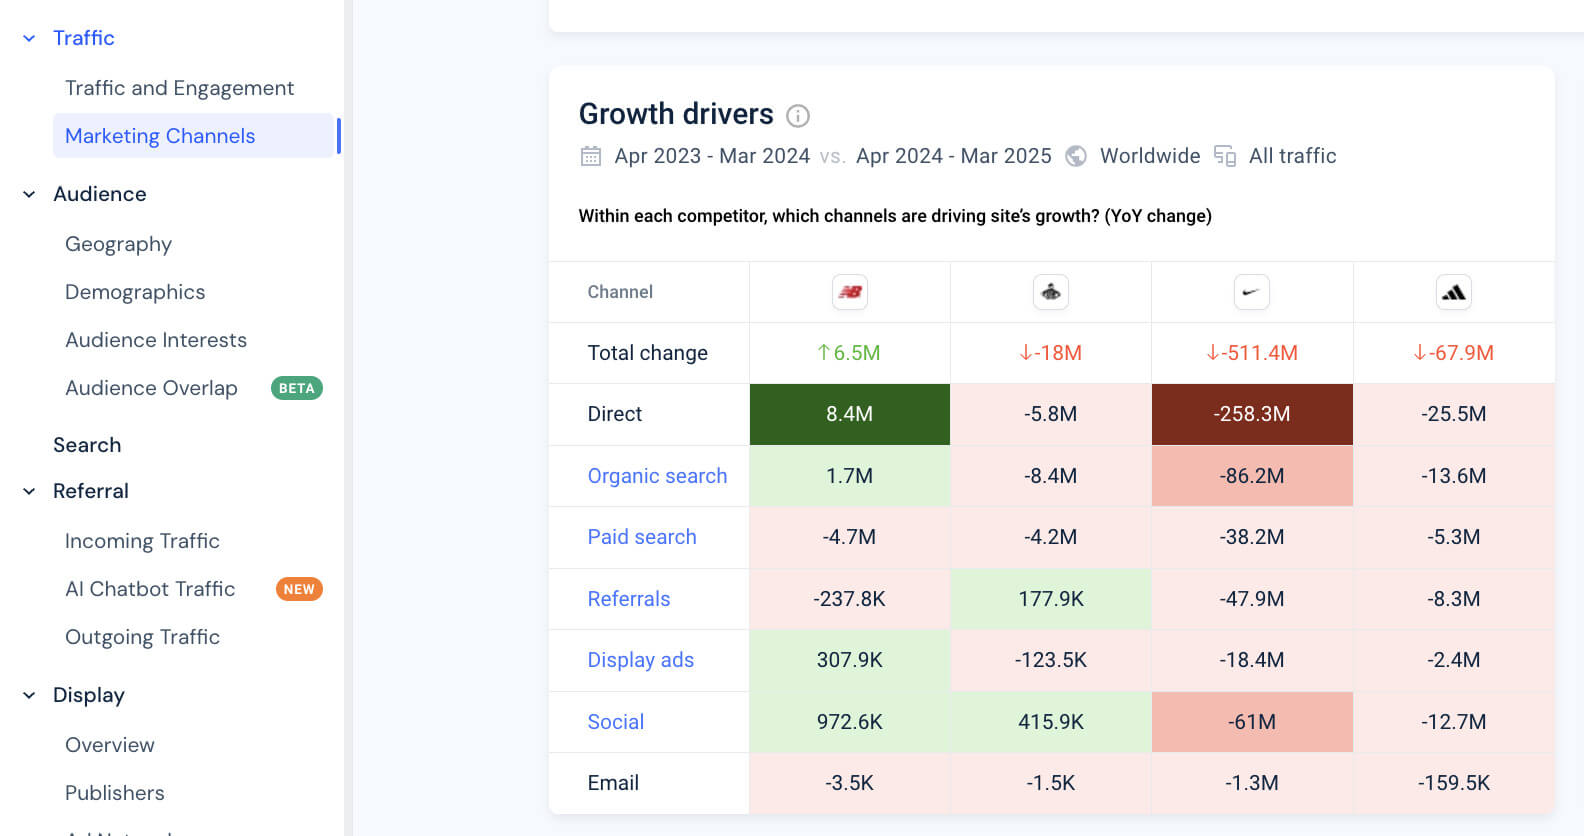Open the Growth drivers info tooltip

[x=797, y=116]
